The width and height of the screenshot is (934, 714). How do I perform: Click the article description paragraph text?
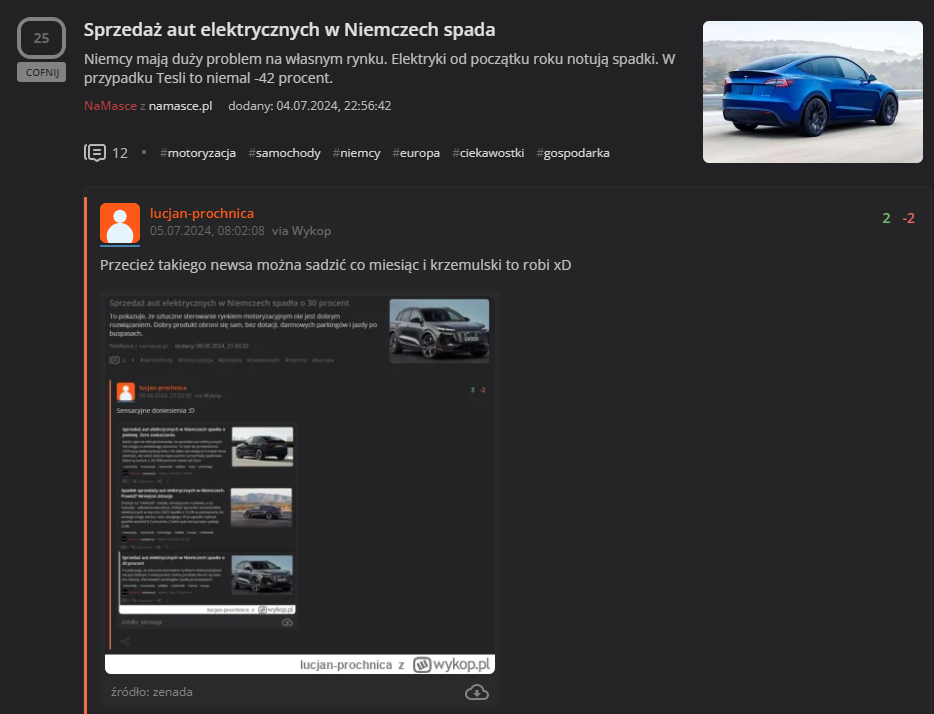[x=379, y=68]
